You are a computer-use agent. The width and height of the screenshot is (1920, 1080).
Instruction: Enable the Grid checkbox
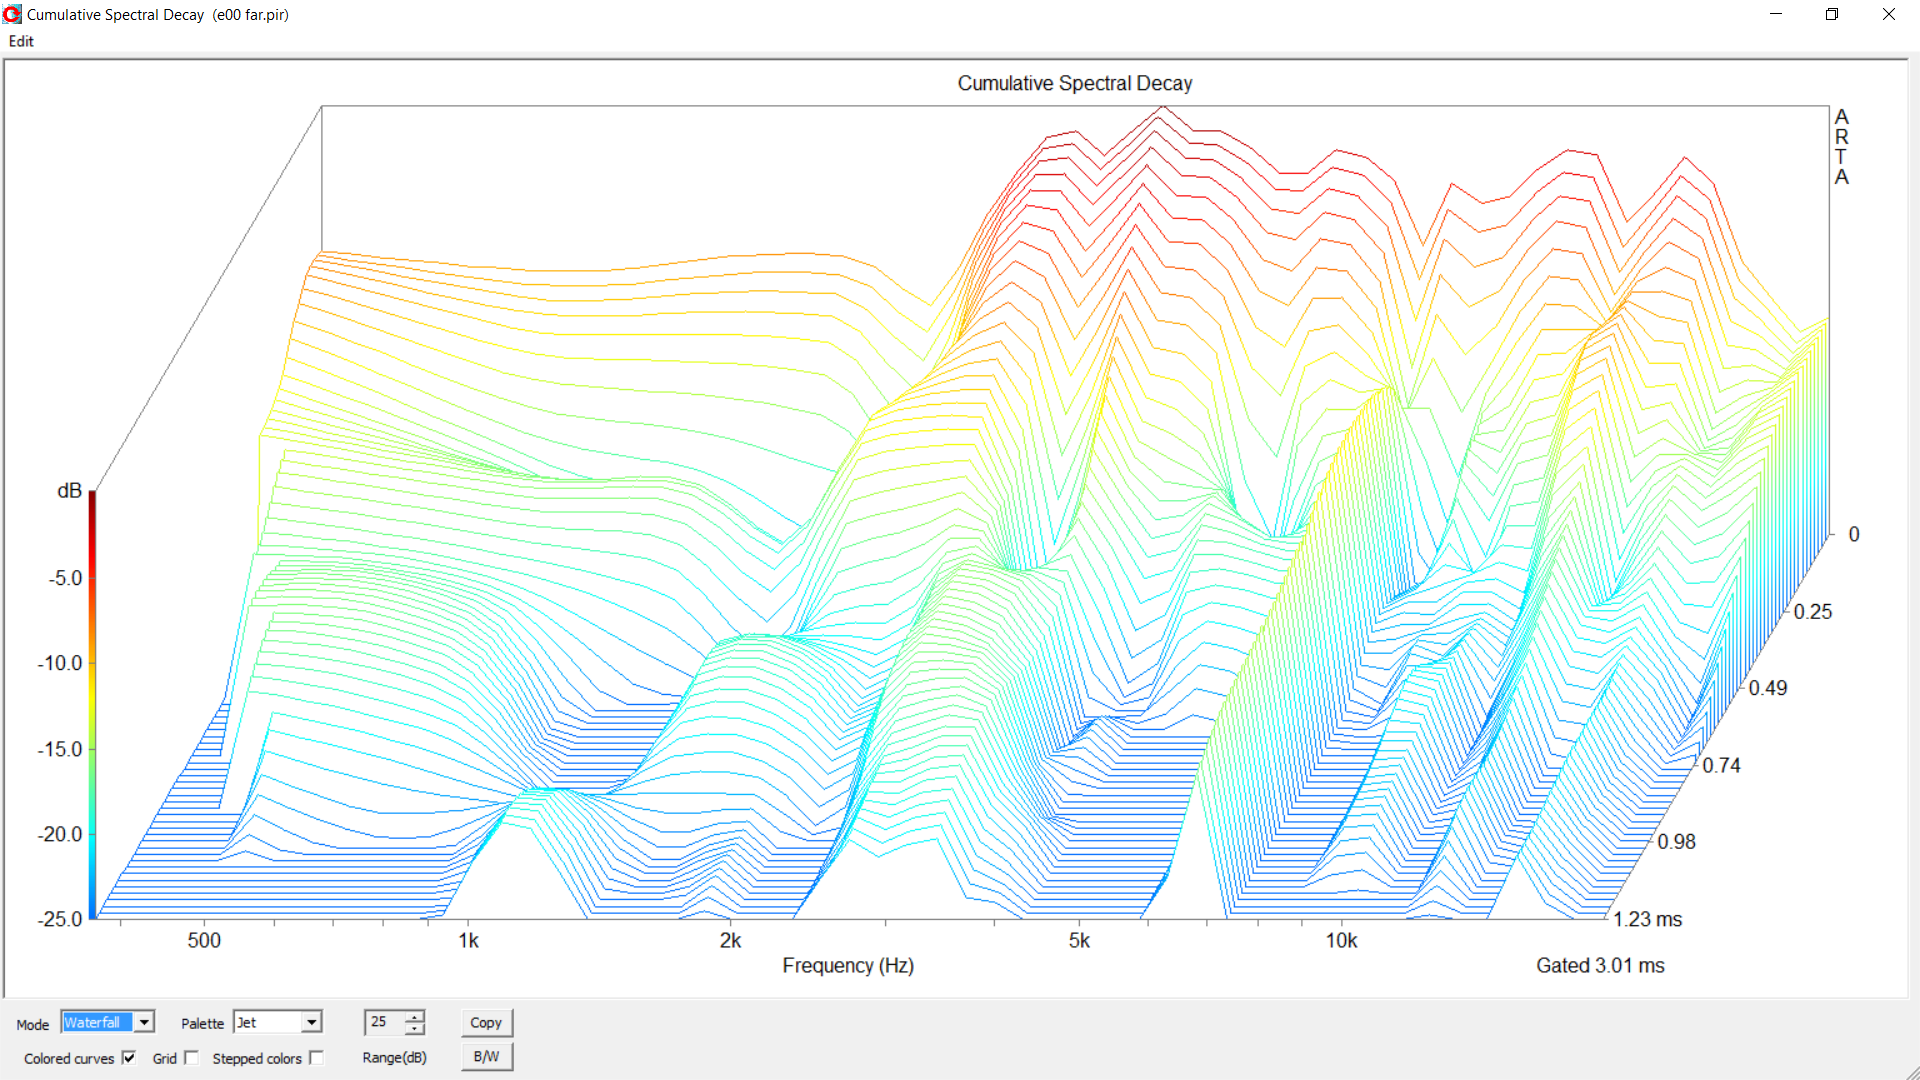[x=192, y=1058]
